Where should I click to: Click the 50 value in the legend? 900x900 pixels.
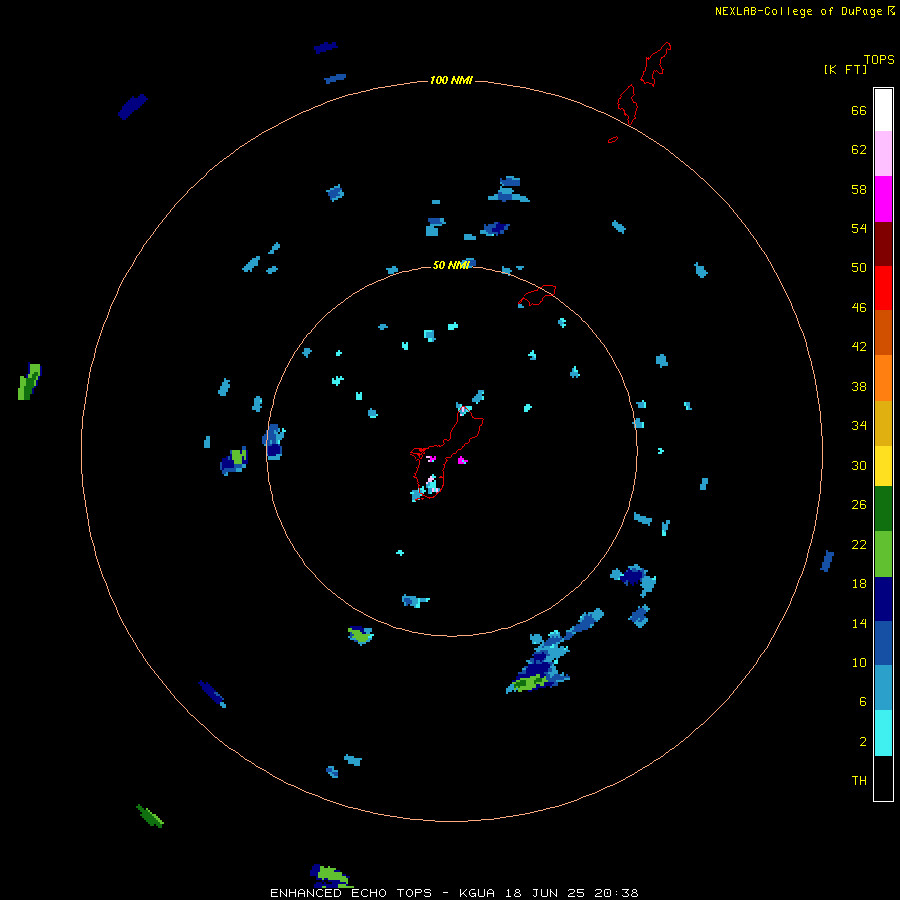[x=859, y=267]
